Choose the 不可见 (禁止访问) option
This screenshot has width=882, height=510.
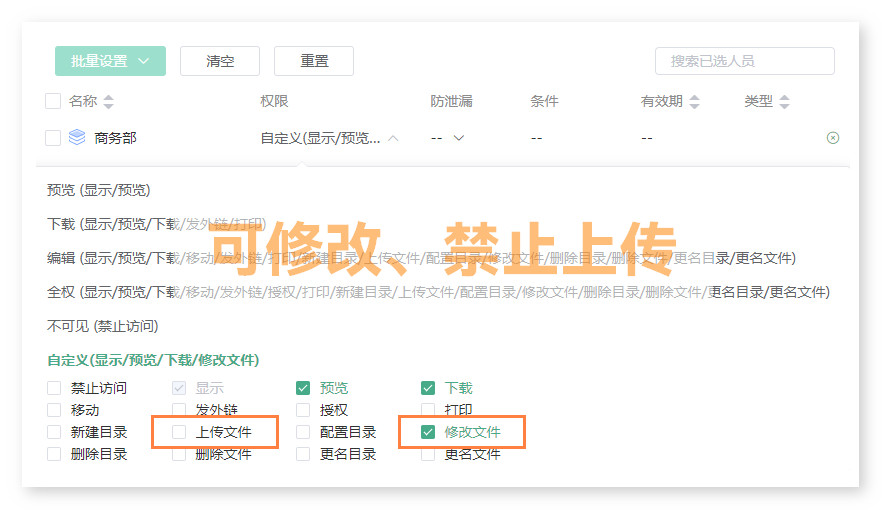pos(102,326)
